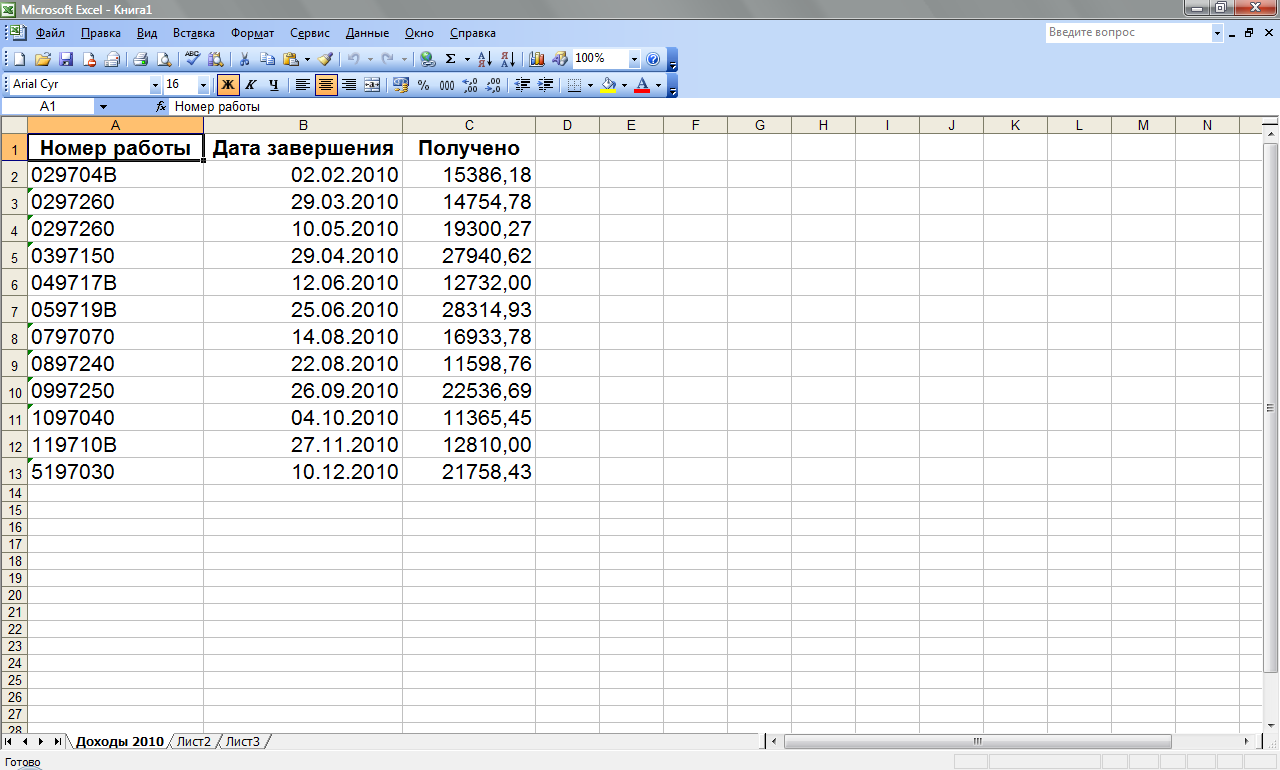1280x770 pixels.
Task: Switch to the Лист3 sheet tab
Action: (x=242, y=742)
